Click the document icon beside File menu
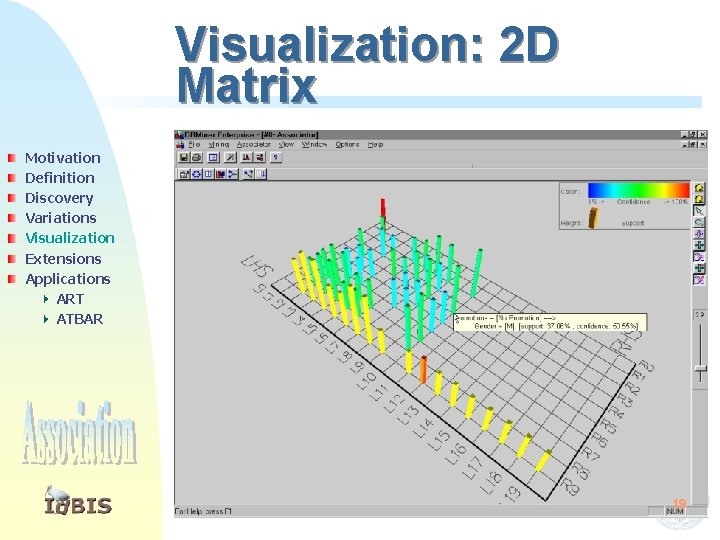Screen dimensions: 720x540 point(180,145)
